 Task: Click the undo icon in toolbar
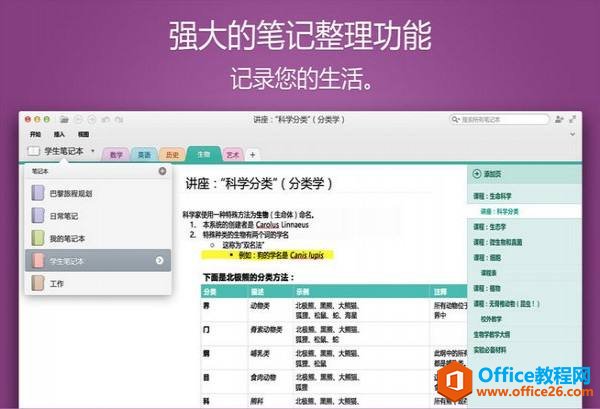(106, 119)
